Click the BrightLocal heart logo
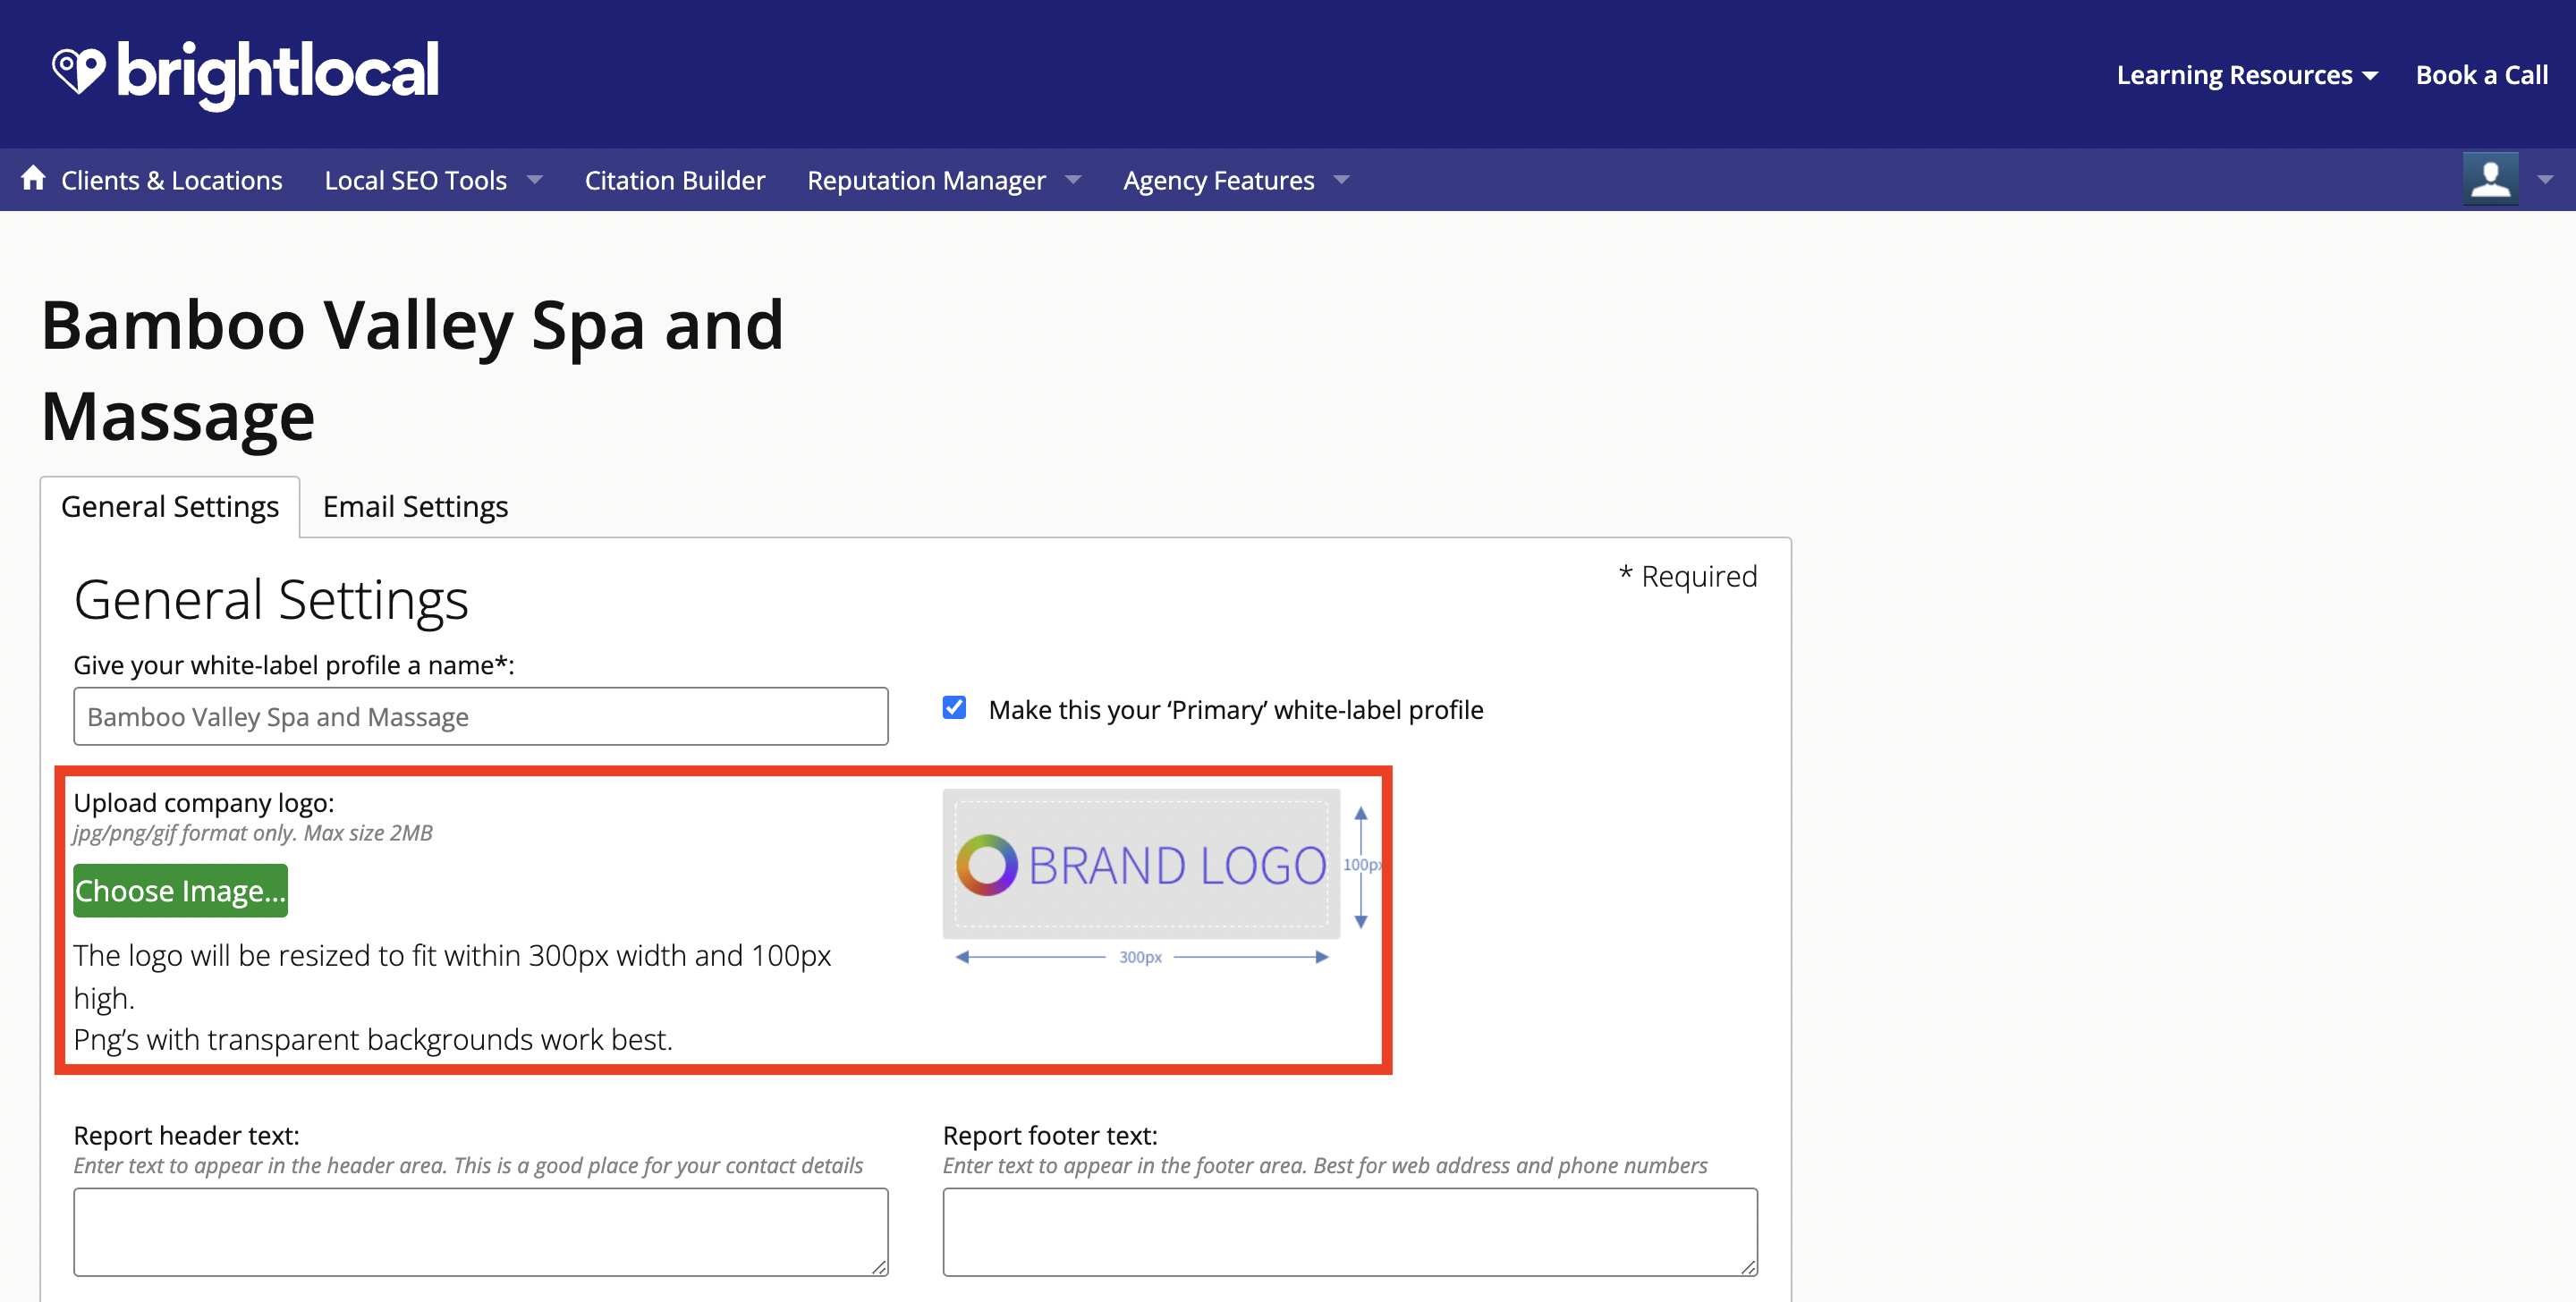 tap(78, 72)
